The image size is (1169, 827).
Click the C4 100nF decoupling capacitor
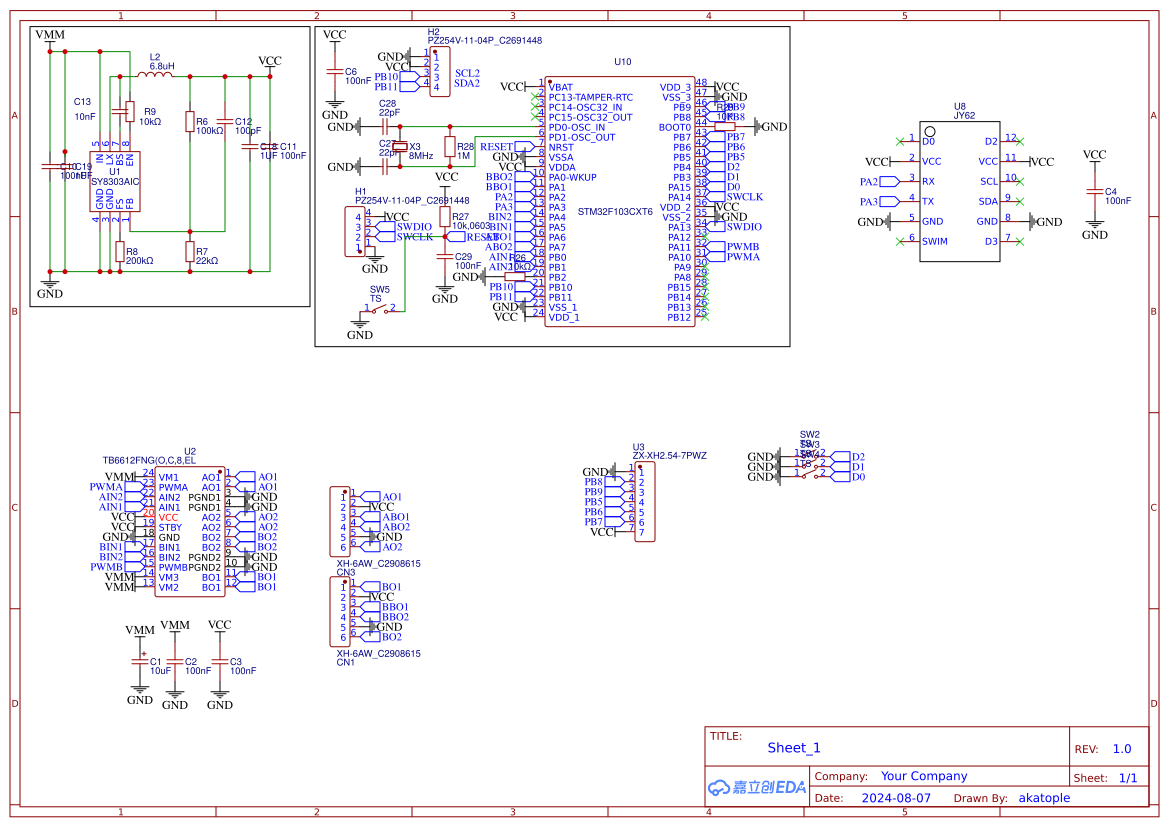coord(1094,192)
